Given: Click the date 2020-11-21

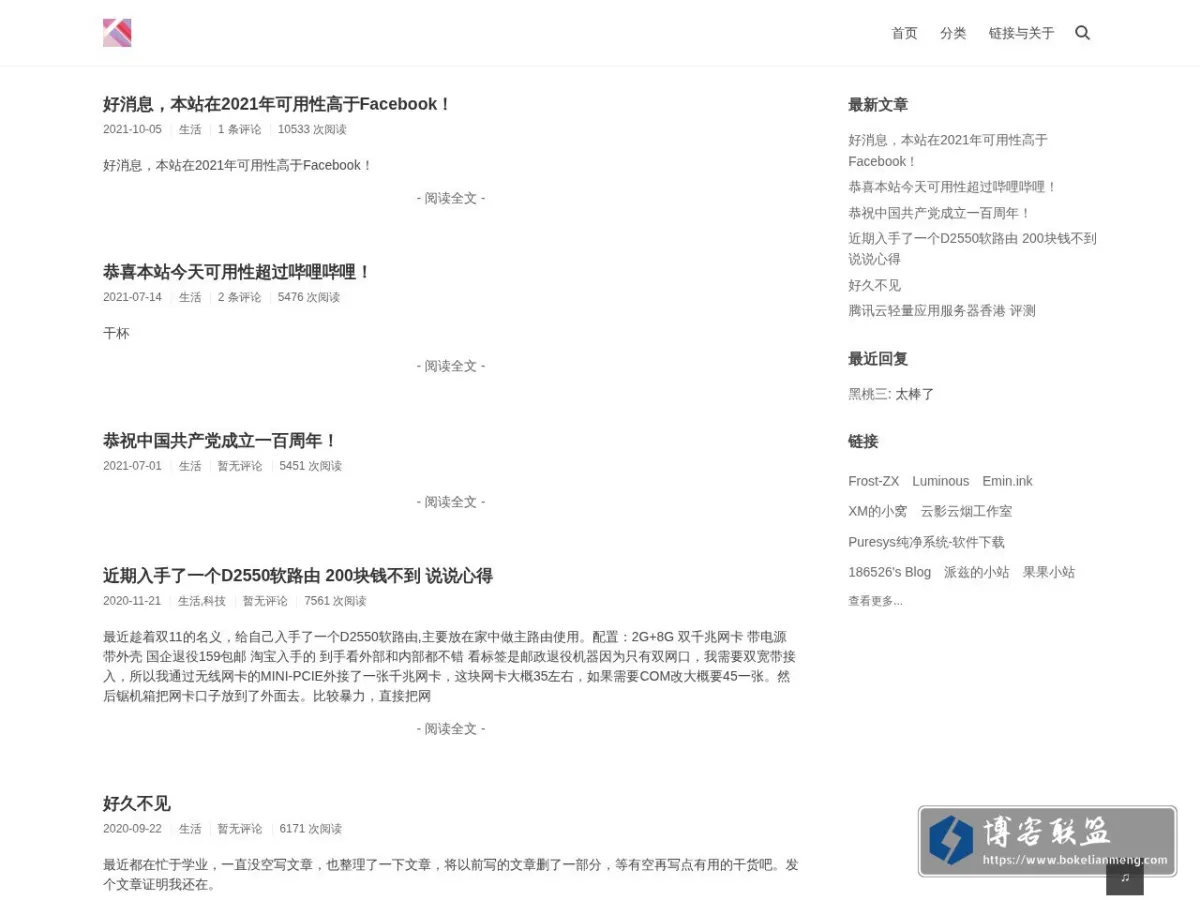Looking at the screenshot, I should click(x=132, y=602).
